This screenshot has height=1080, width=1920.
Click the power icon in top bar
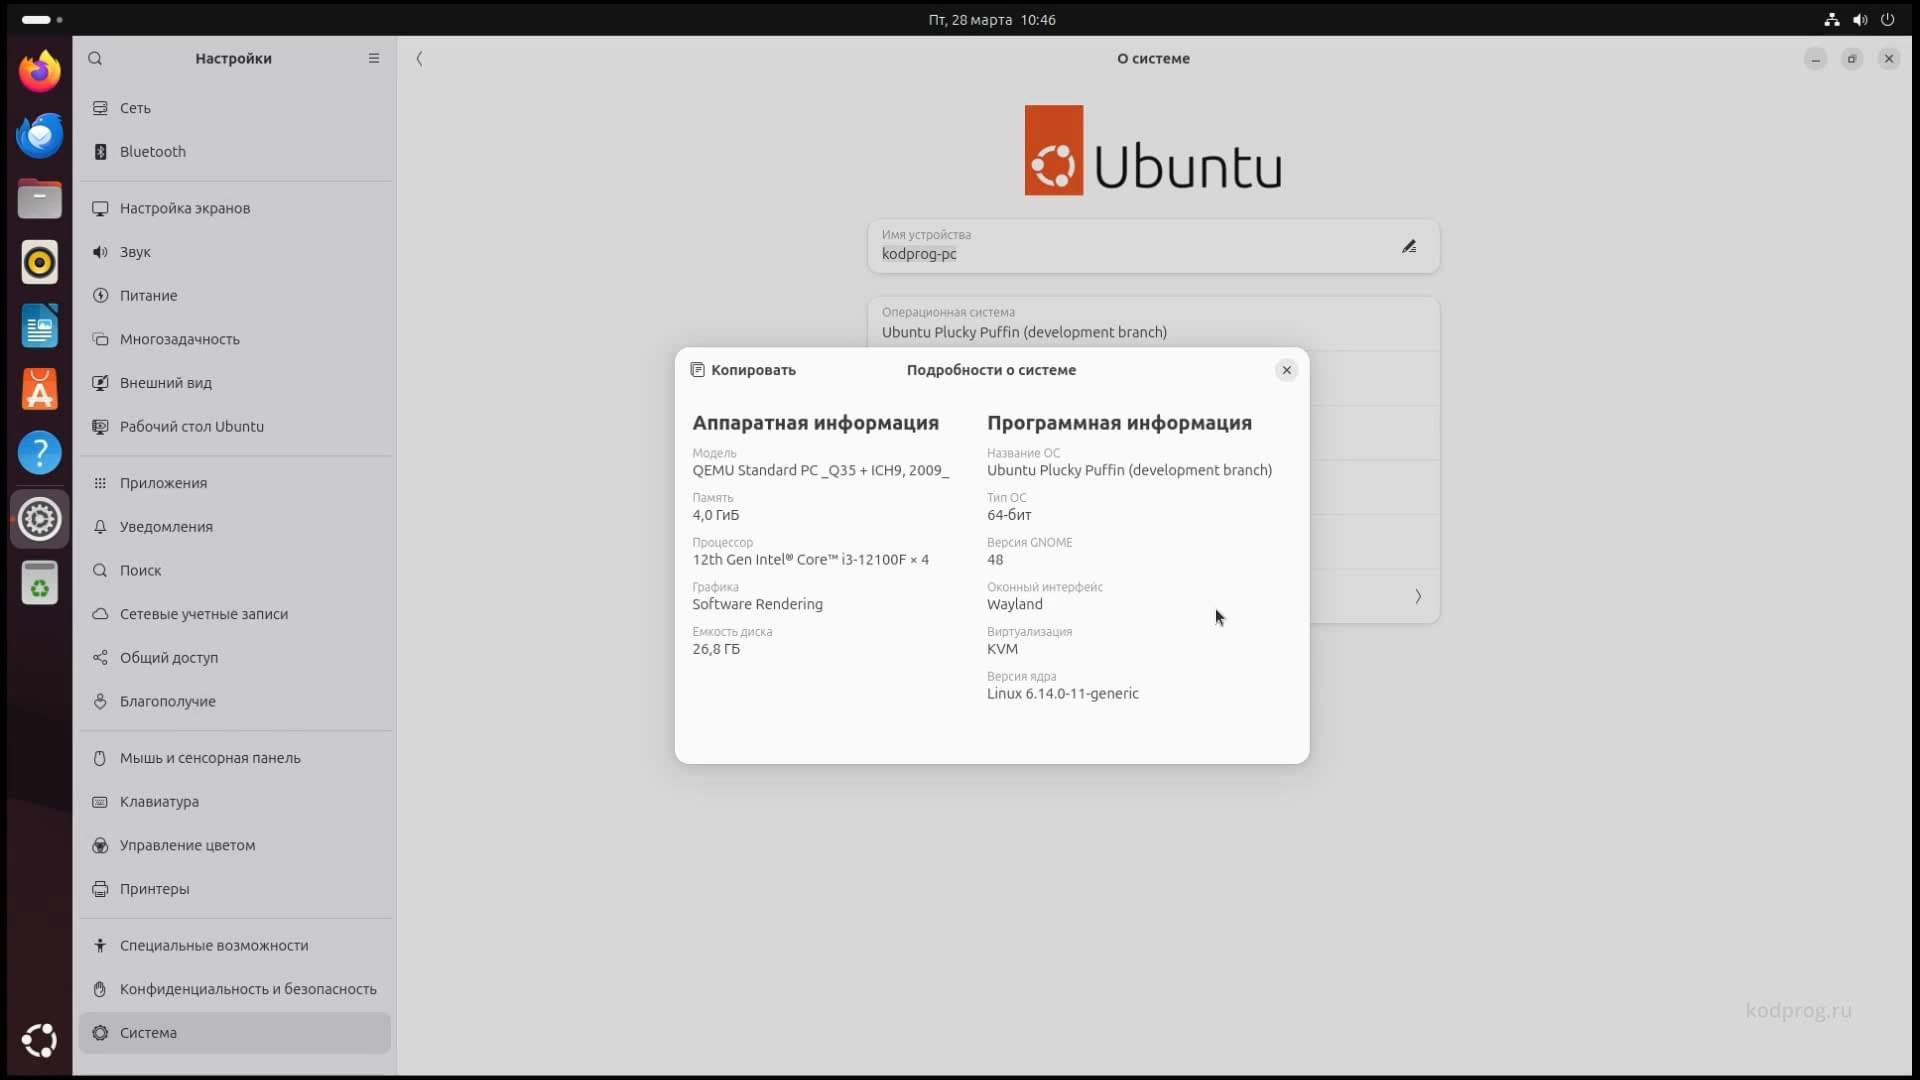1888,19
